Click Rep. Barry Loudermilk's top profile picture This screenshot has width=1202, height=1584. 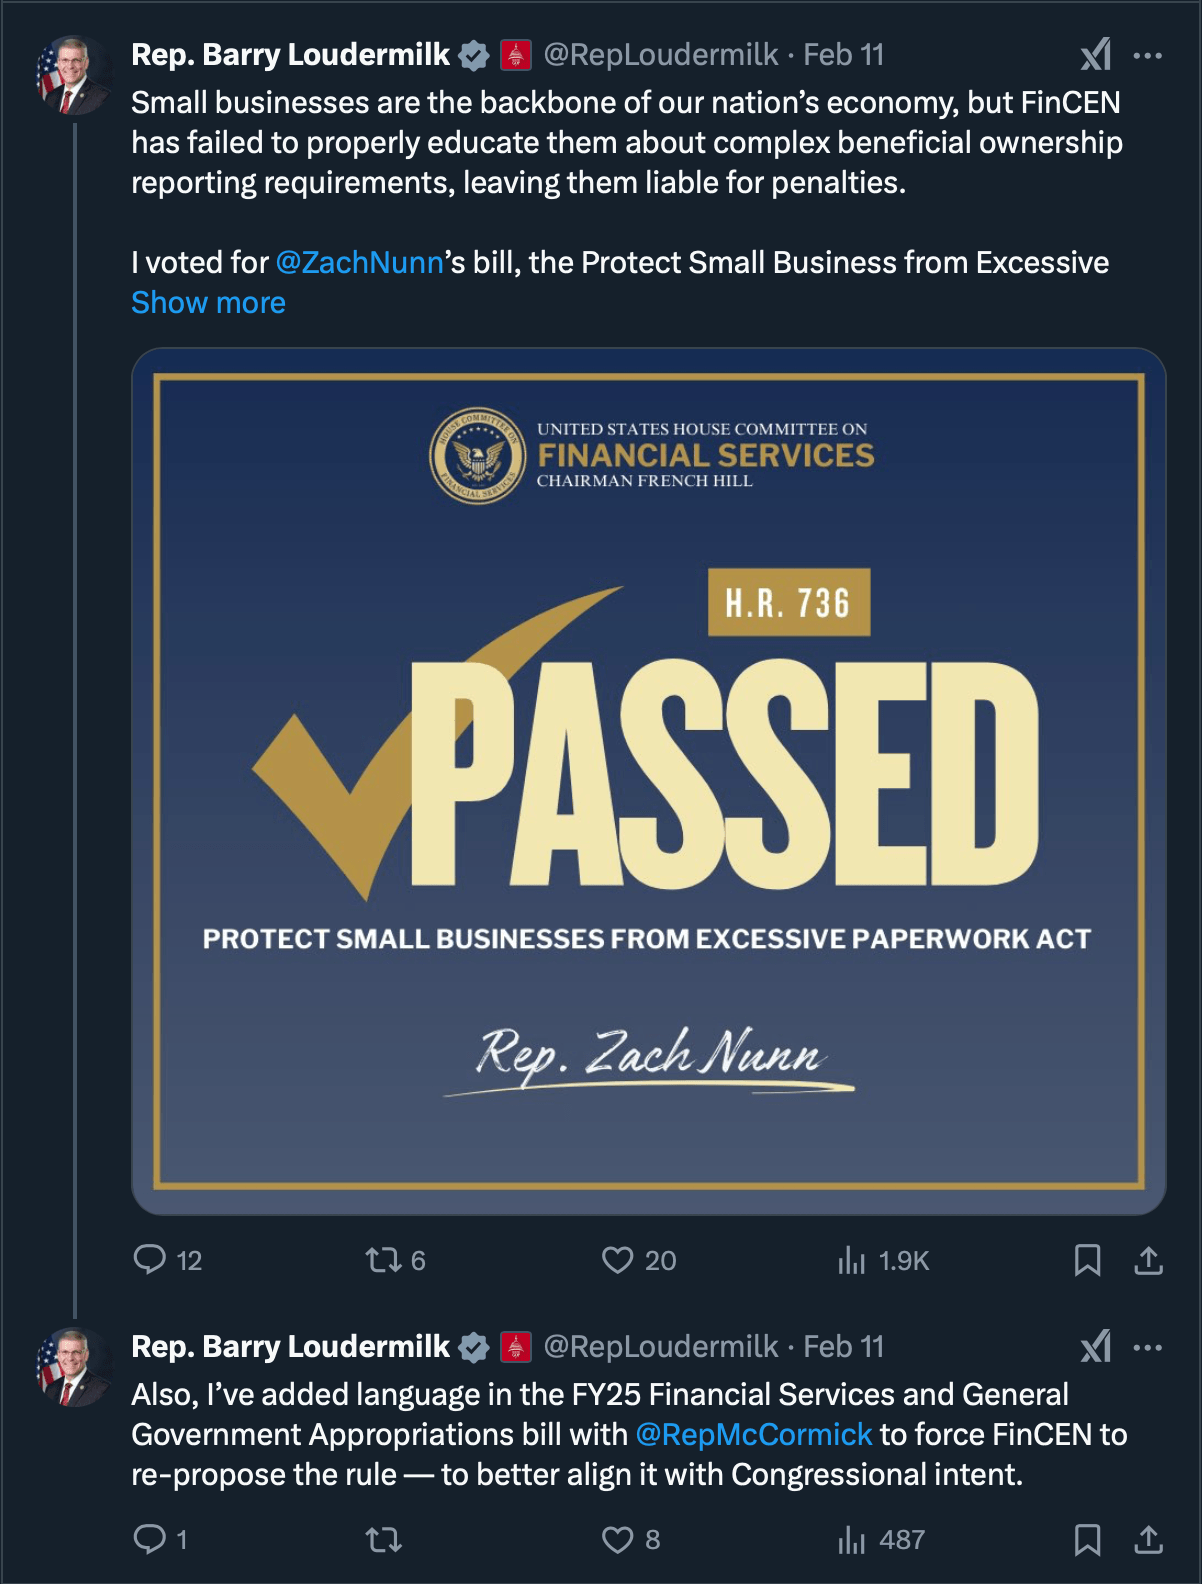point(73,75)
